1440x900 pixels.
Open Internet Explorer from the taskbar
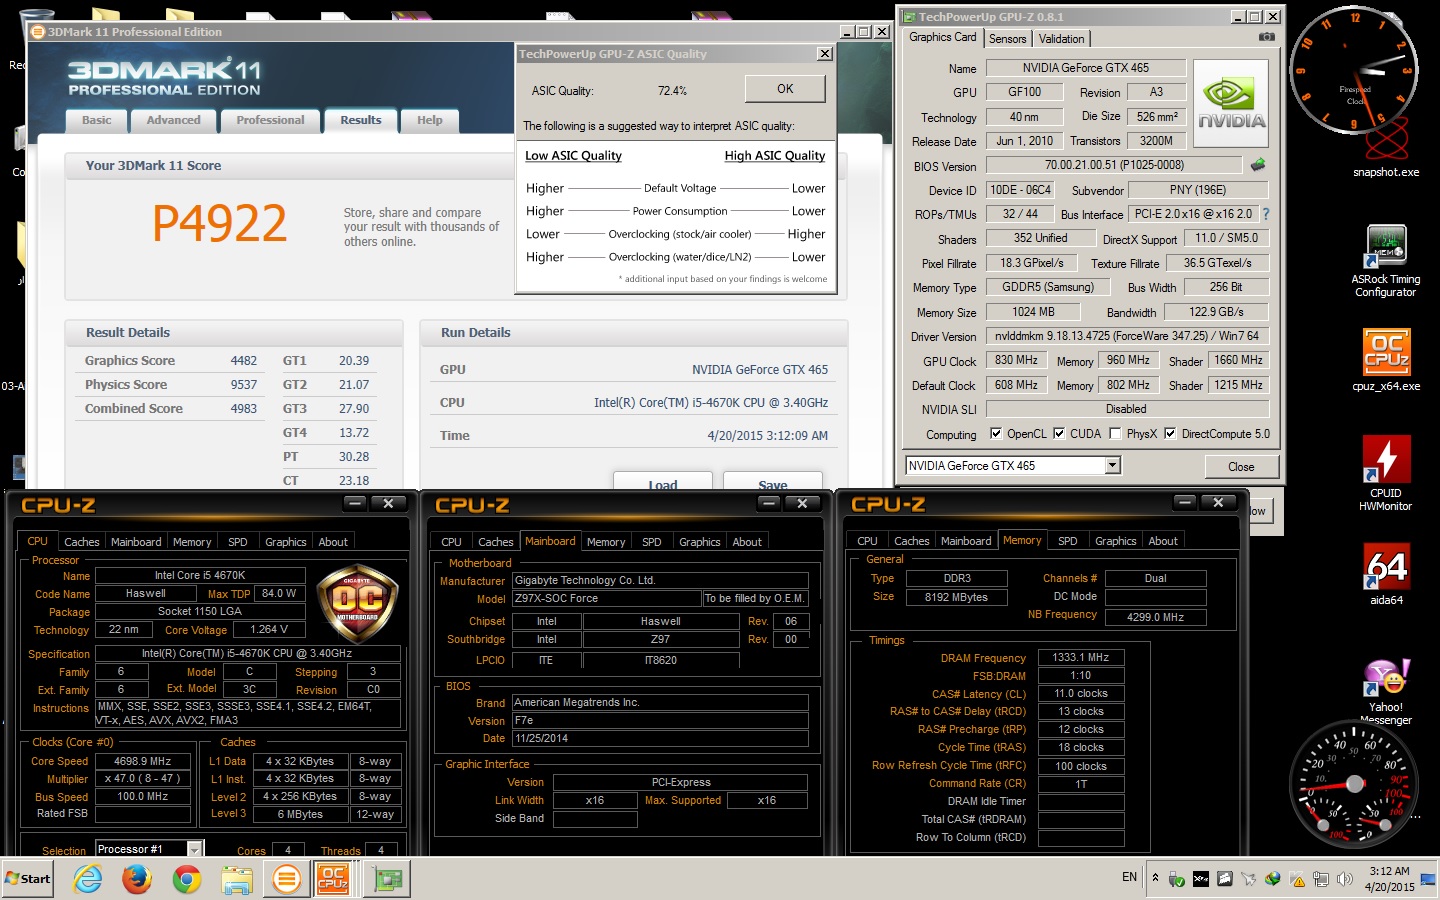coord(88,879)
